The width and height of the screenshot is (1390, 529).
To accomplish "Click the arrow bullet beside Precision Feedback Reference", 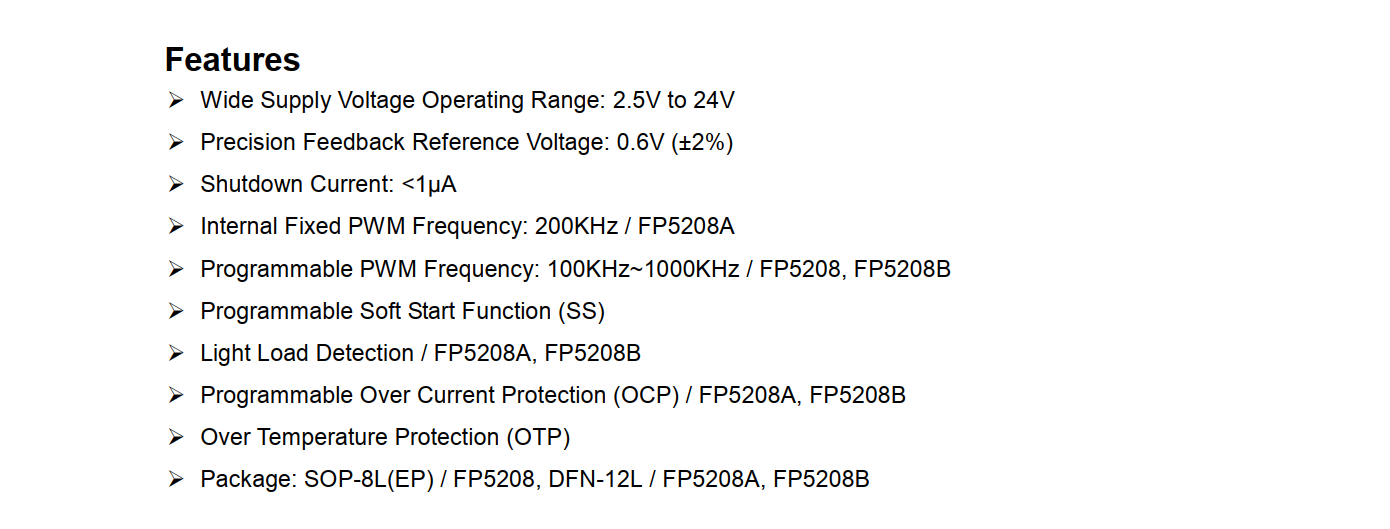I will (176, 142).
